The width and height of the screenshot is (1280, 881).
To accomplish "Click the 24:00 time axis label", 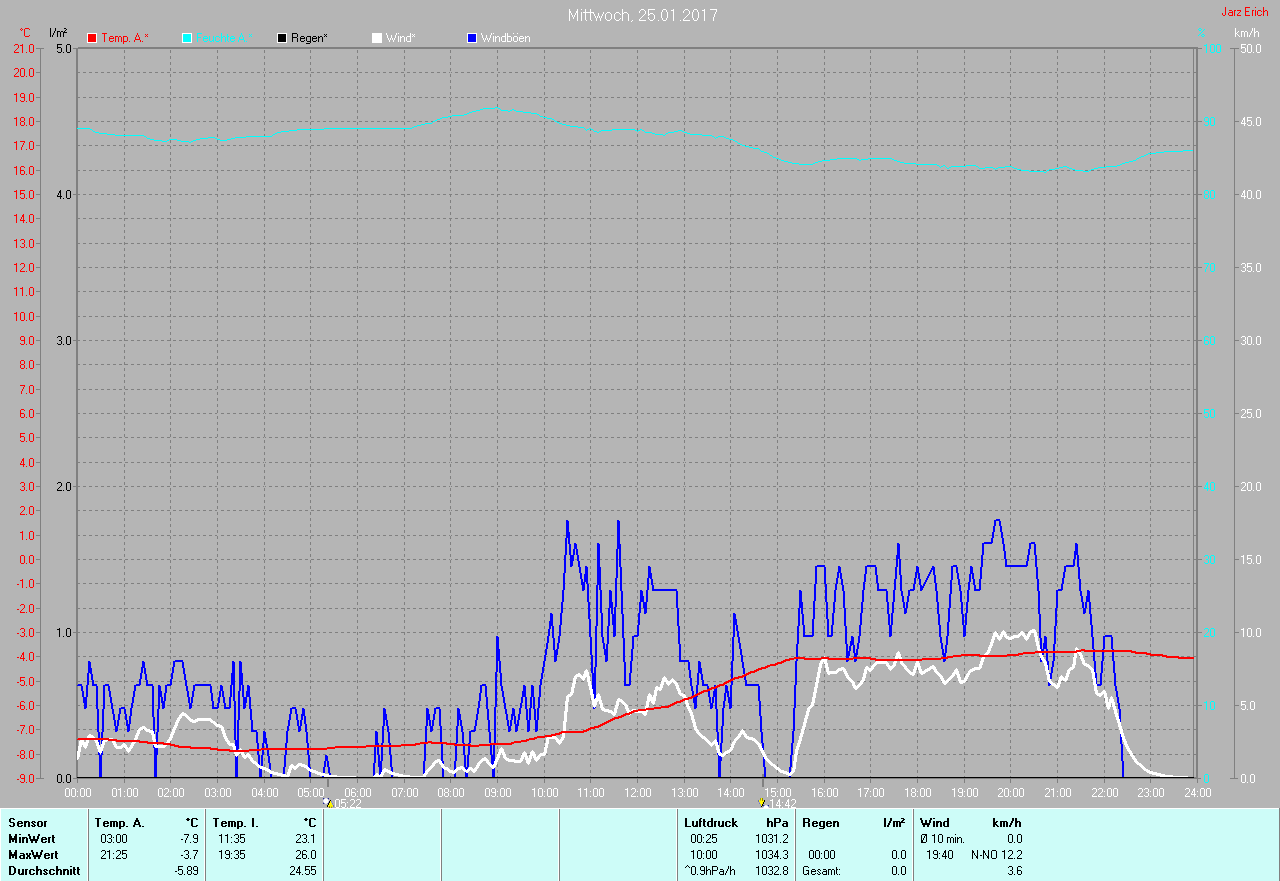I will [1197, 792].
